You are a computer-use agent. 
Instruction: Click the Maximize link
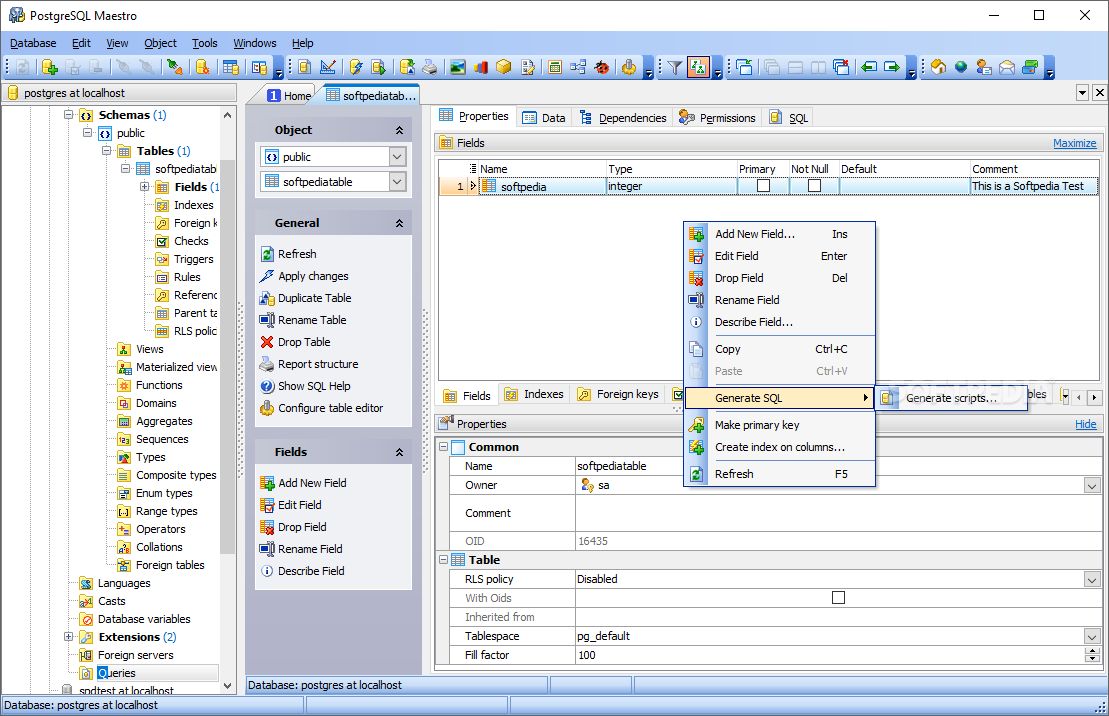click(1074, 143)
